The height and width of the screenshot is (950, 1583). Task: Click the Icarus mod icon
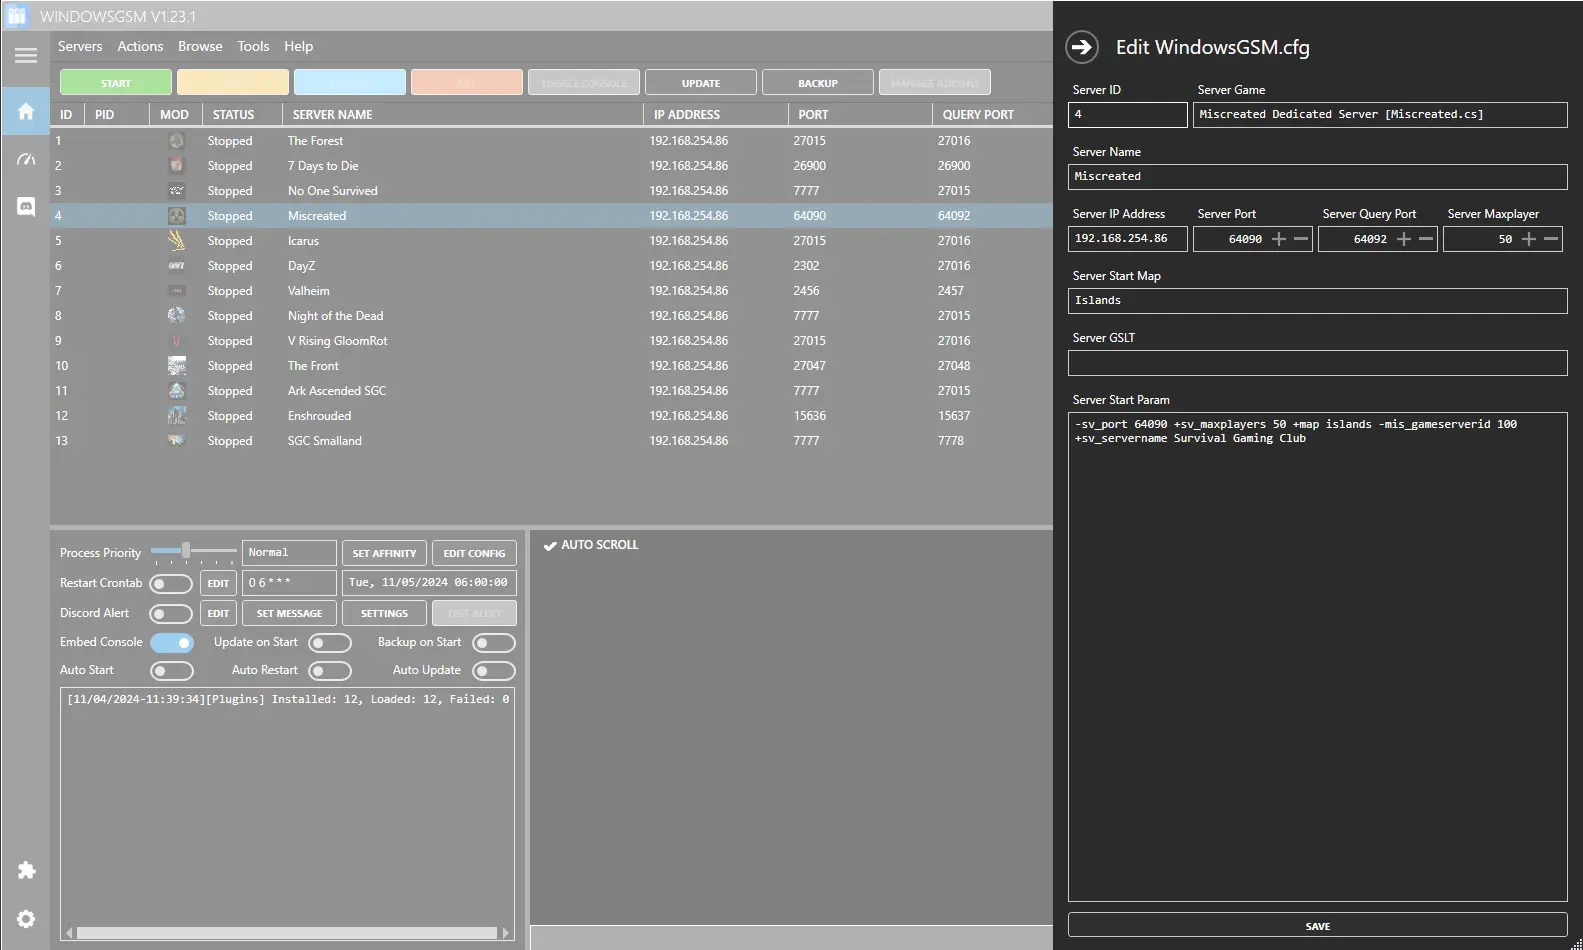[x=176, y=241]
